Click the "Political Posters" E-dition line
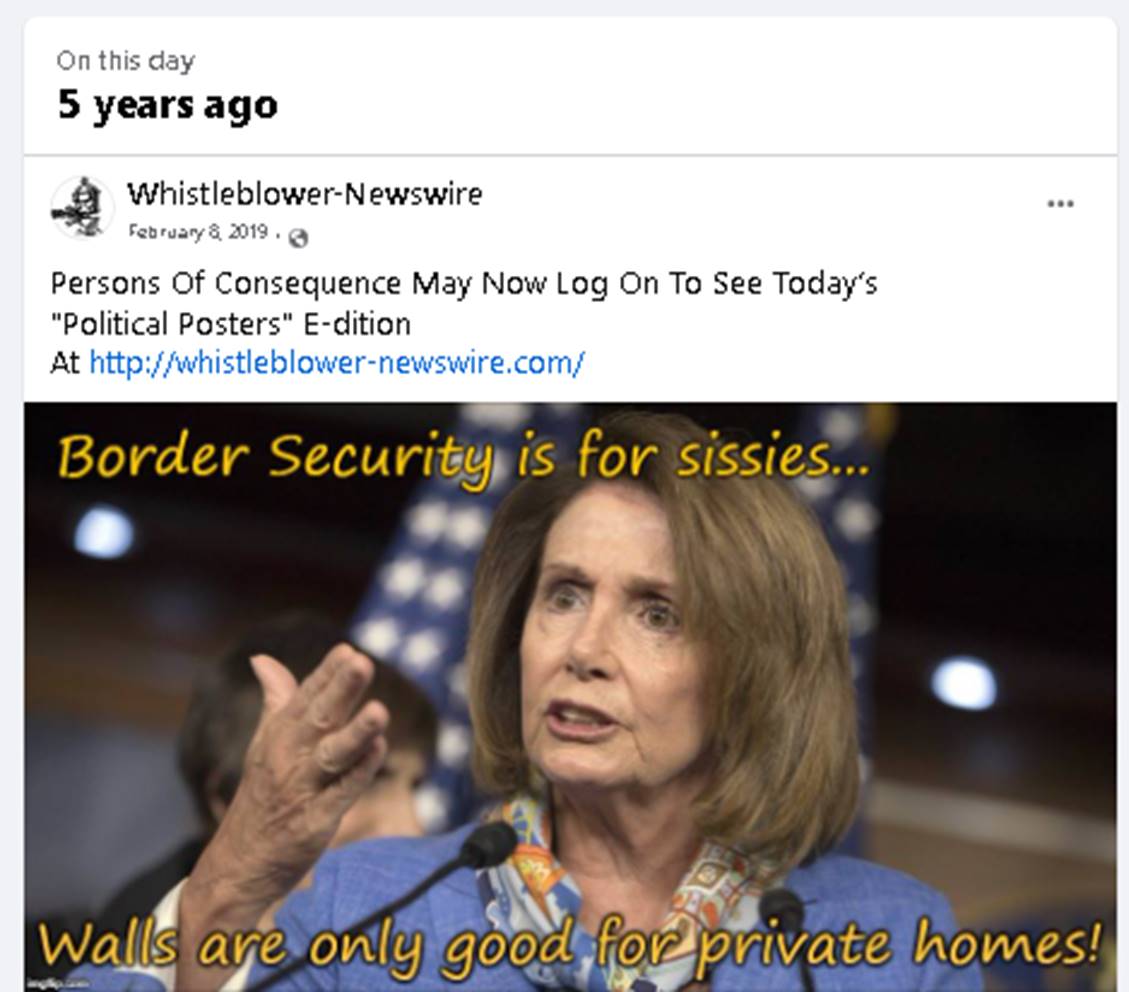This screenshot has width=1129, height=992. pyautogui.click(x=230, y=324)
